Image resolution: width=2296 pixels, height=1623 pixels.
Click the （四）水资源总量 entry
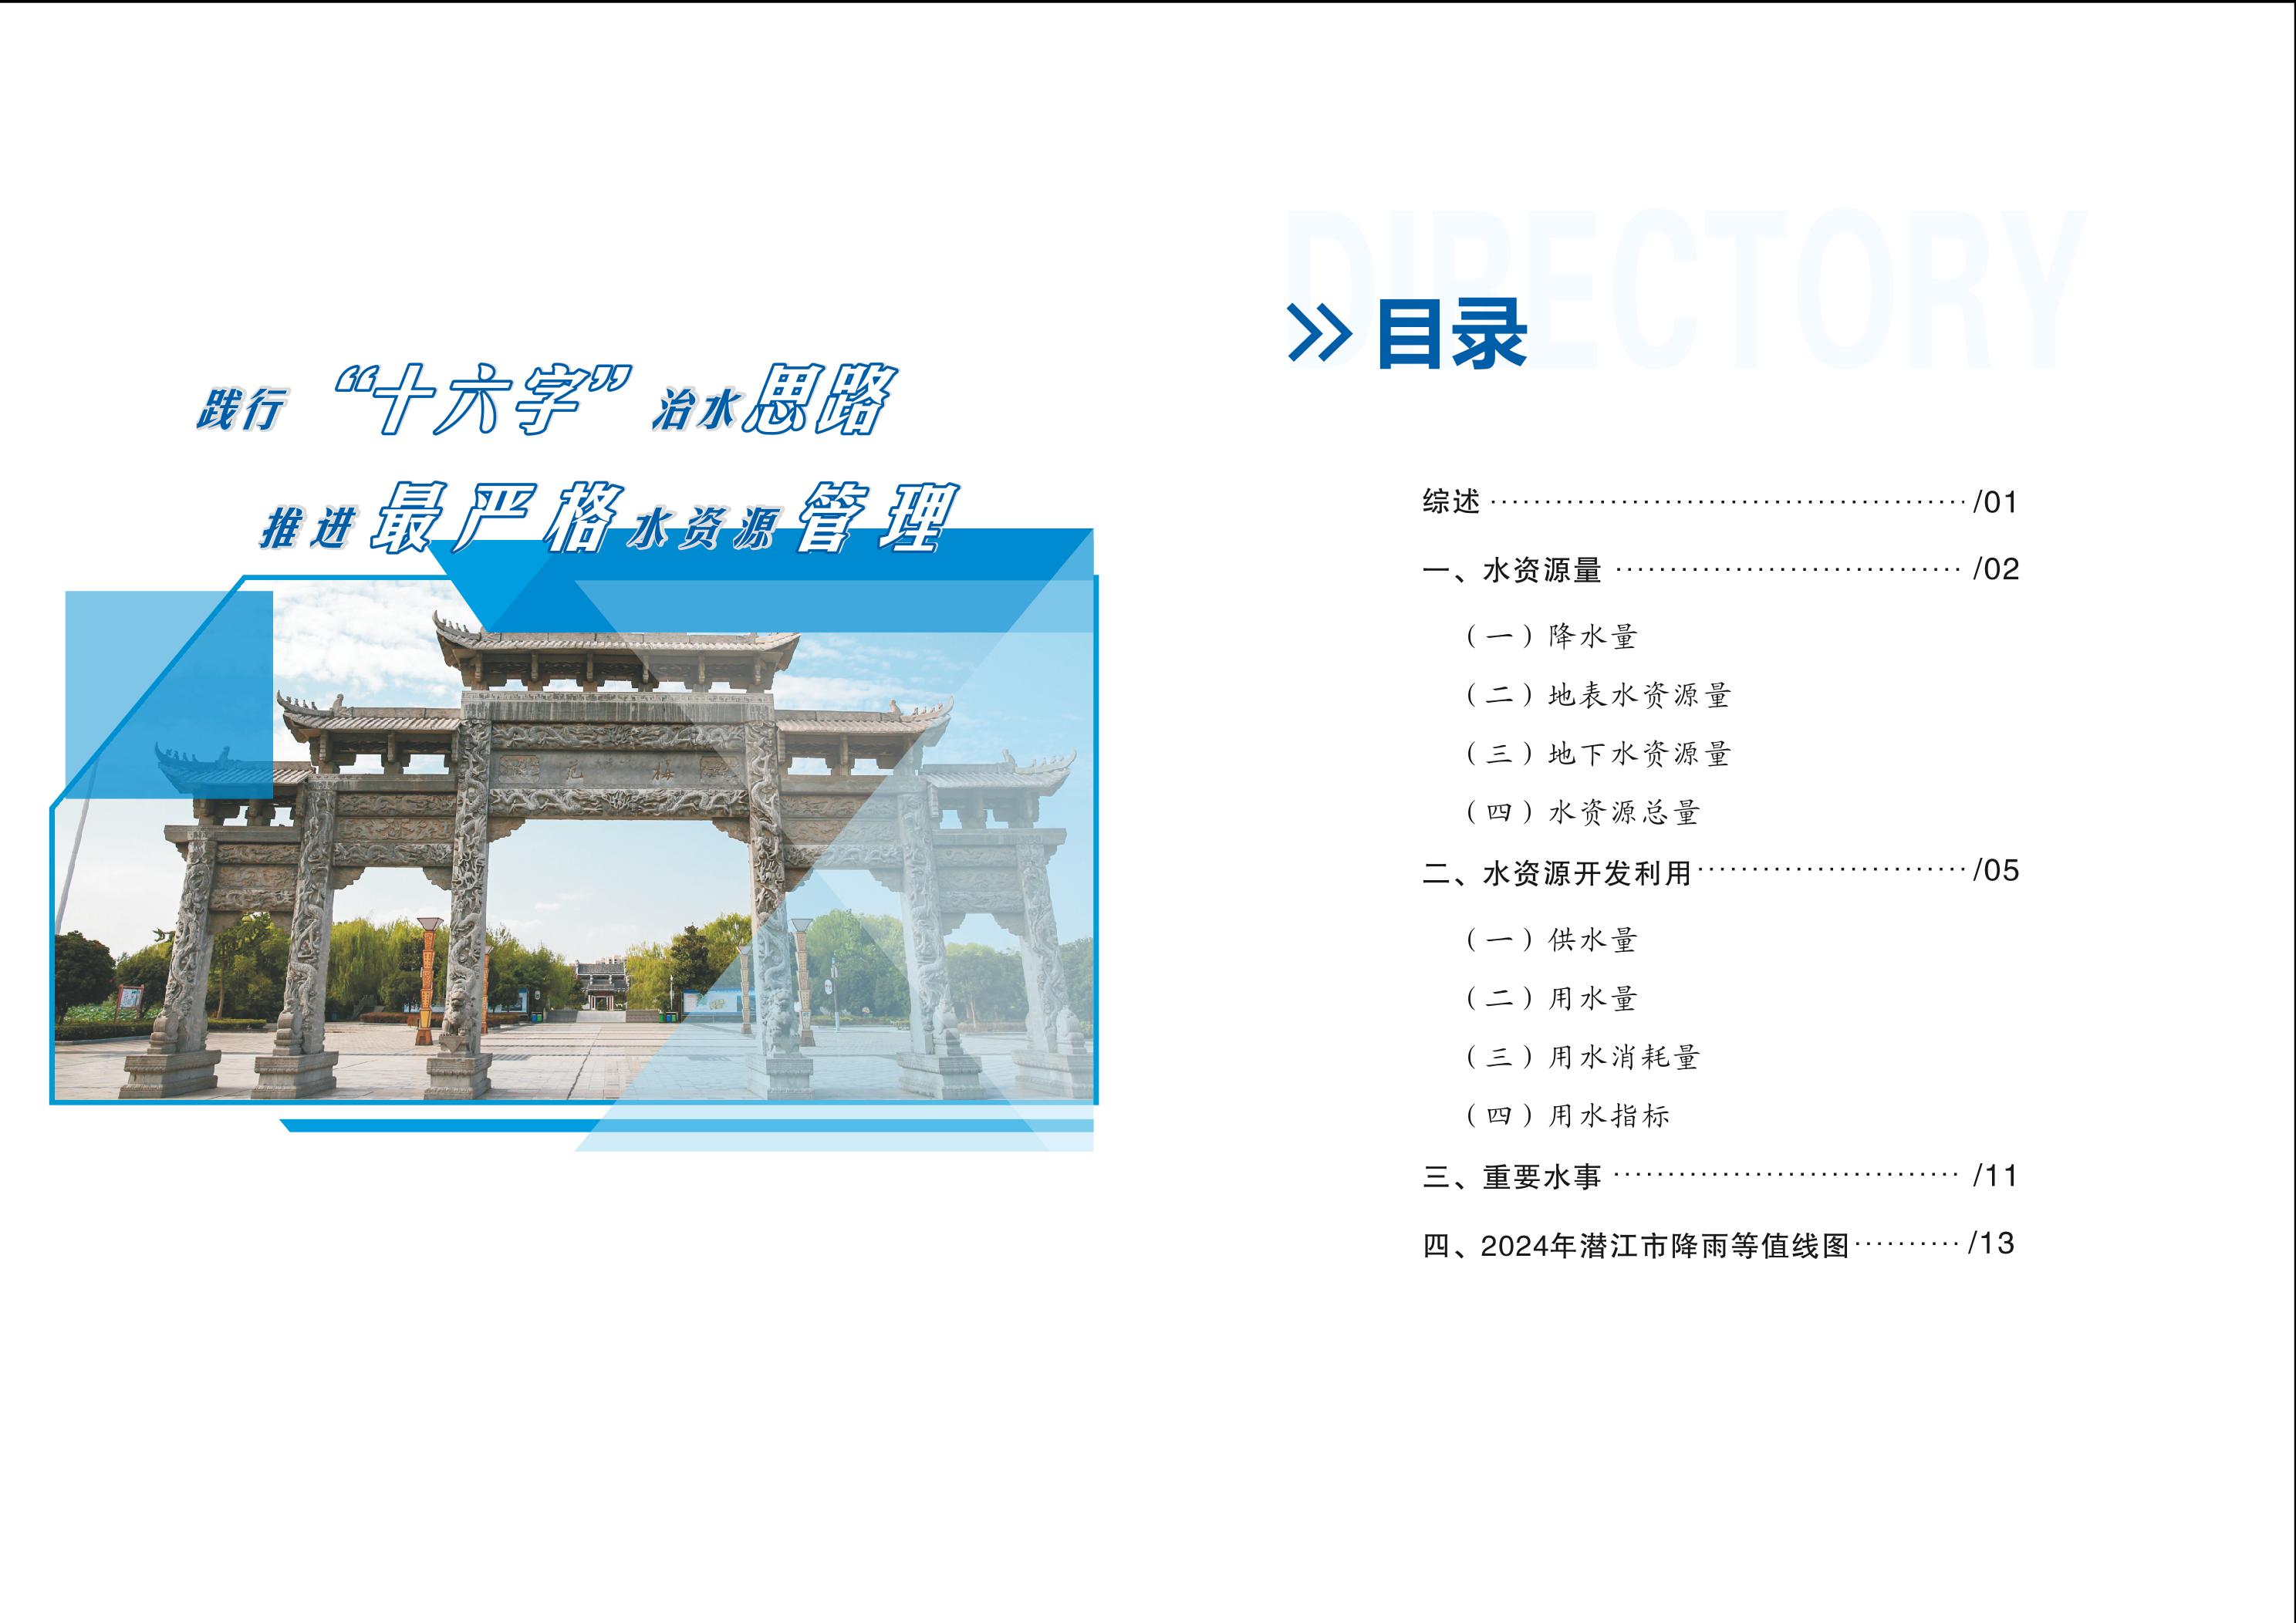tap(1583, 812)
